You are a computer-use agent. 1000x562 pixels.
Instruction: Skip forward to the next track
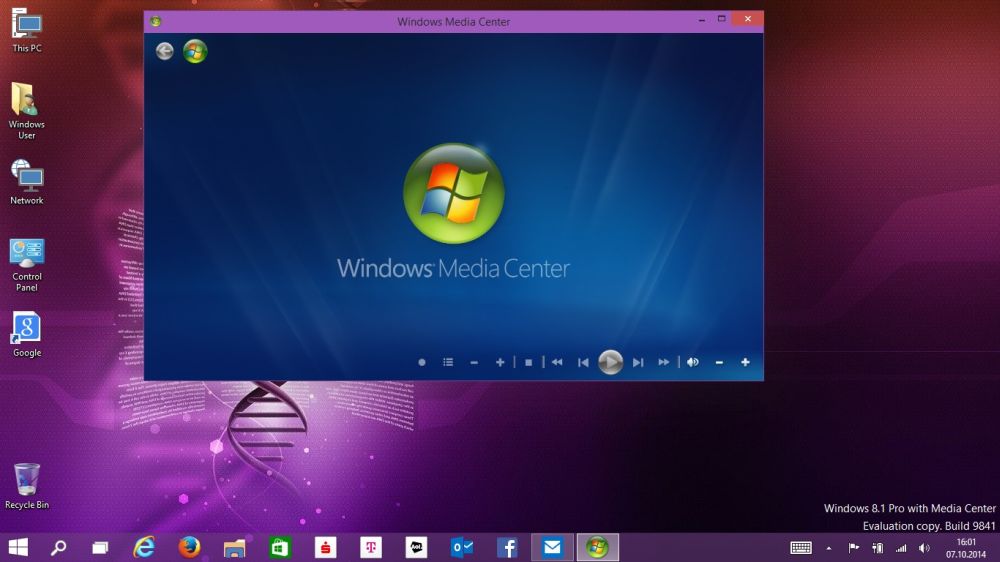point(638,362)
